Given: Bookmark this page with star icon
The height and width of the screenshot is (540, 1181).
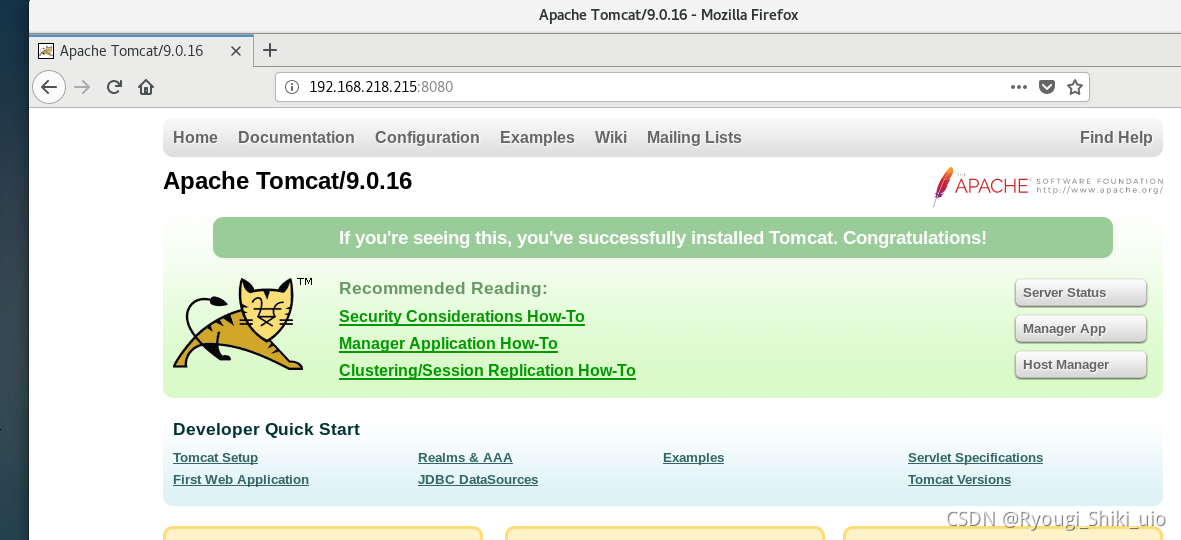Looking at the screenshot, I should coord(1075,87).
